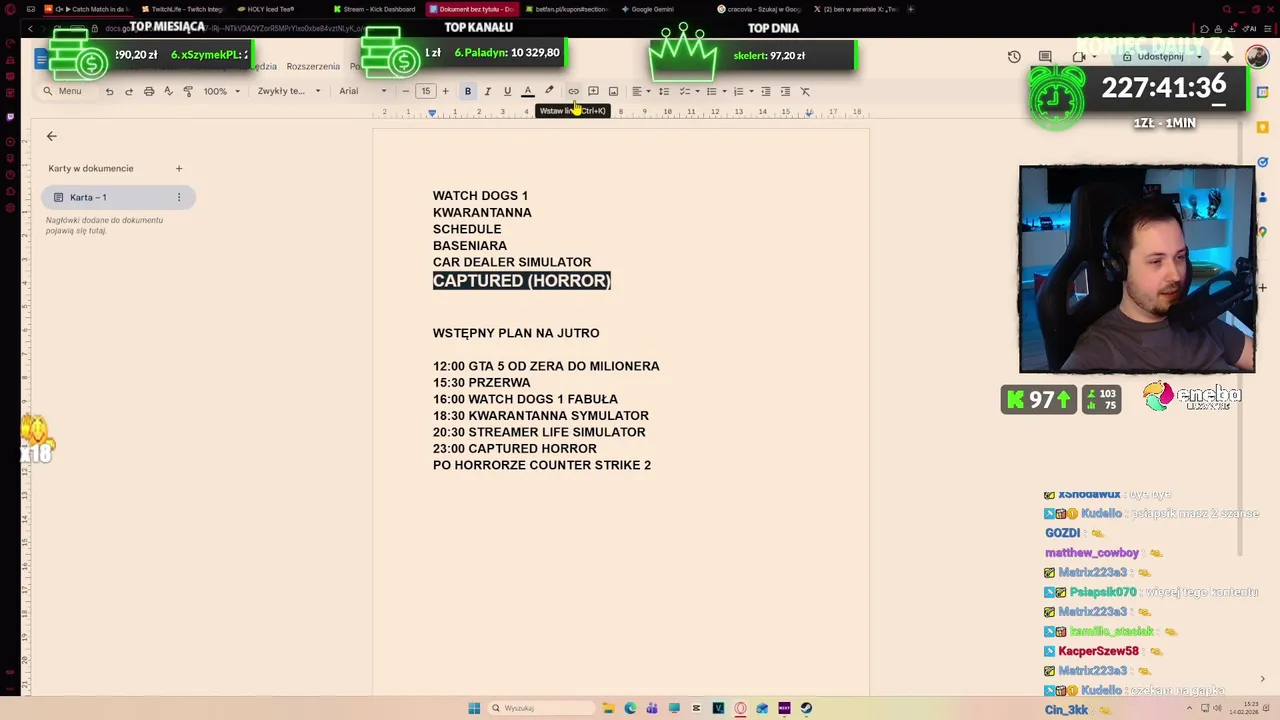The image size is (1280, 720).
Task: Print the document via printer icon
Action: click(149, 91)
